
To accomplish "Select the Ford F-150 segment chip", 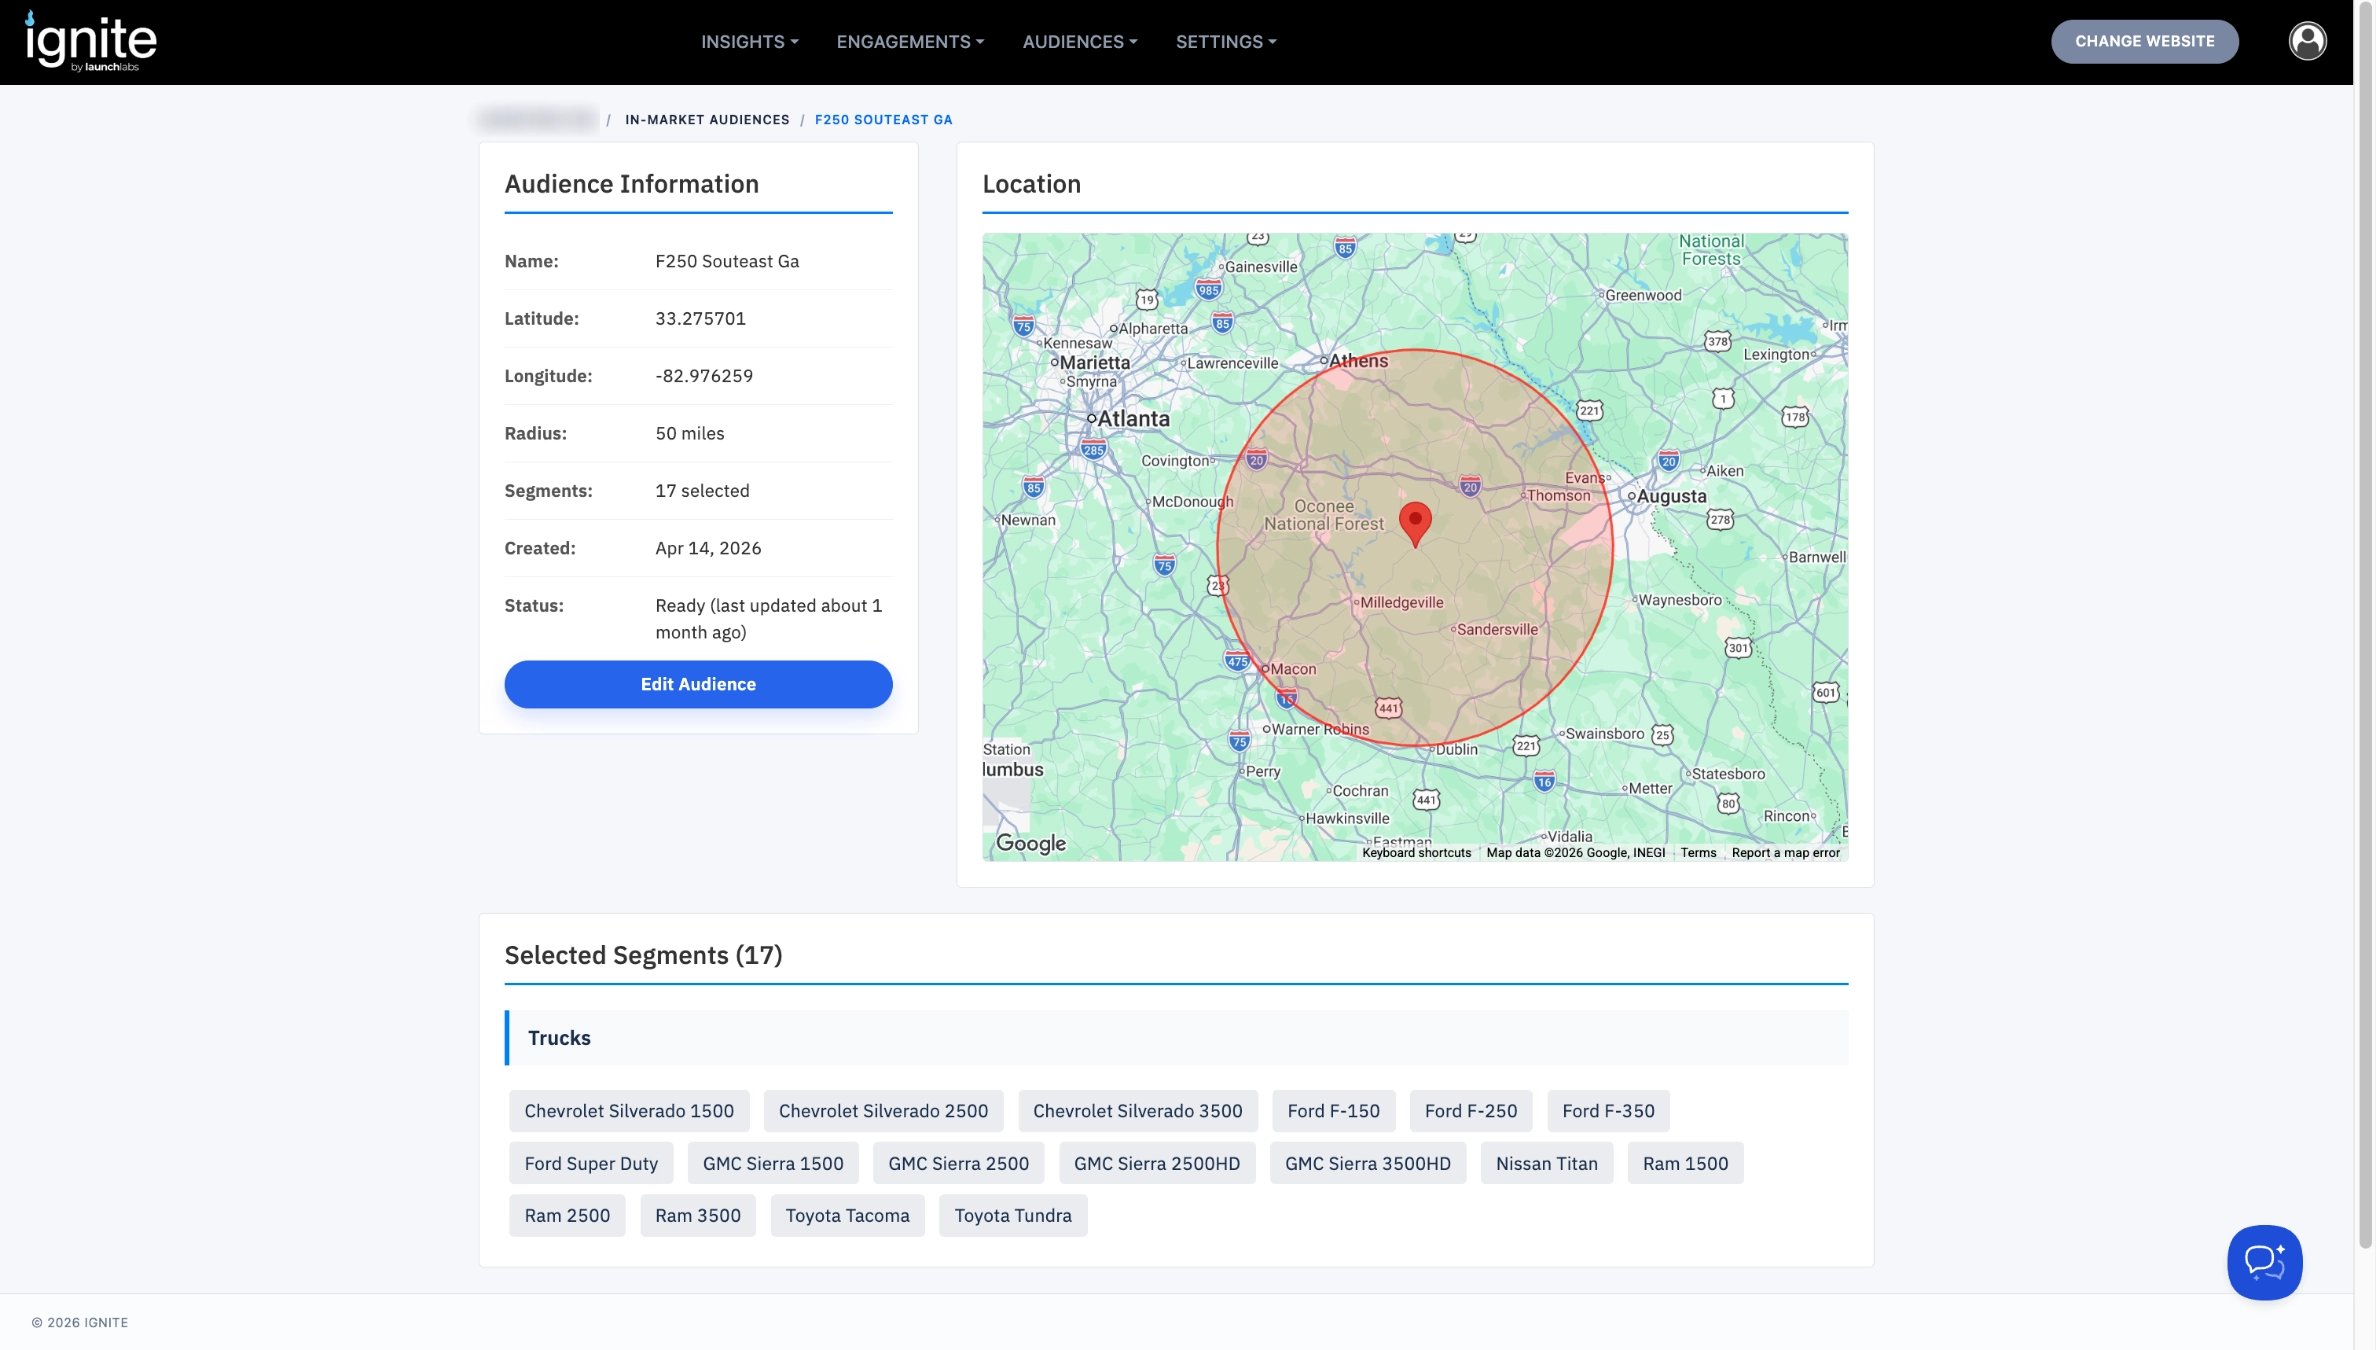I will coord(1333,1111).
